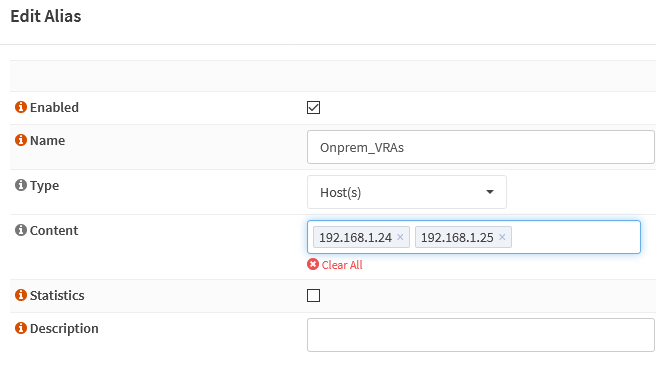The image size is (656, 365).
Task: Click the info icon next to Type
Action: pyautogui.click(x=21, y=185)
